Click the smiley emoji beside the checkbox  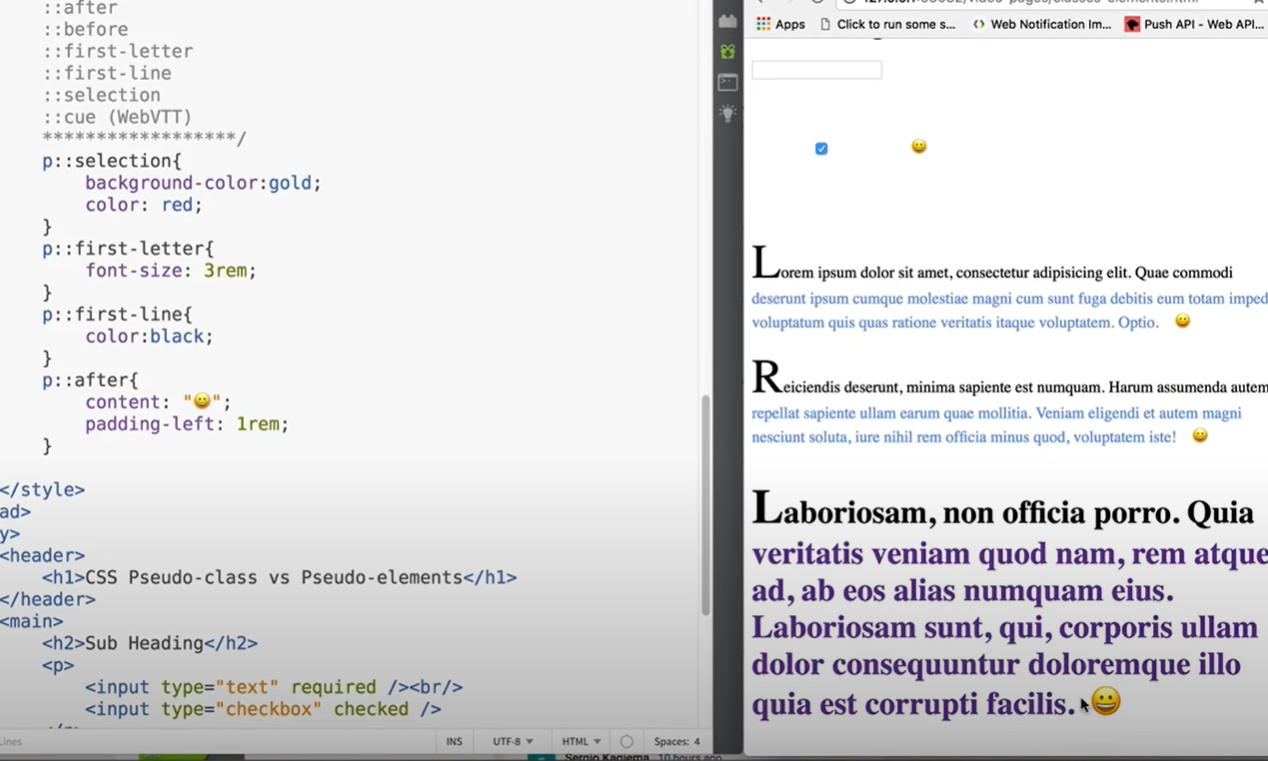pos(919,147)
